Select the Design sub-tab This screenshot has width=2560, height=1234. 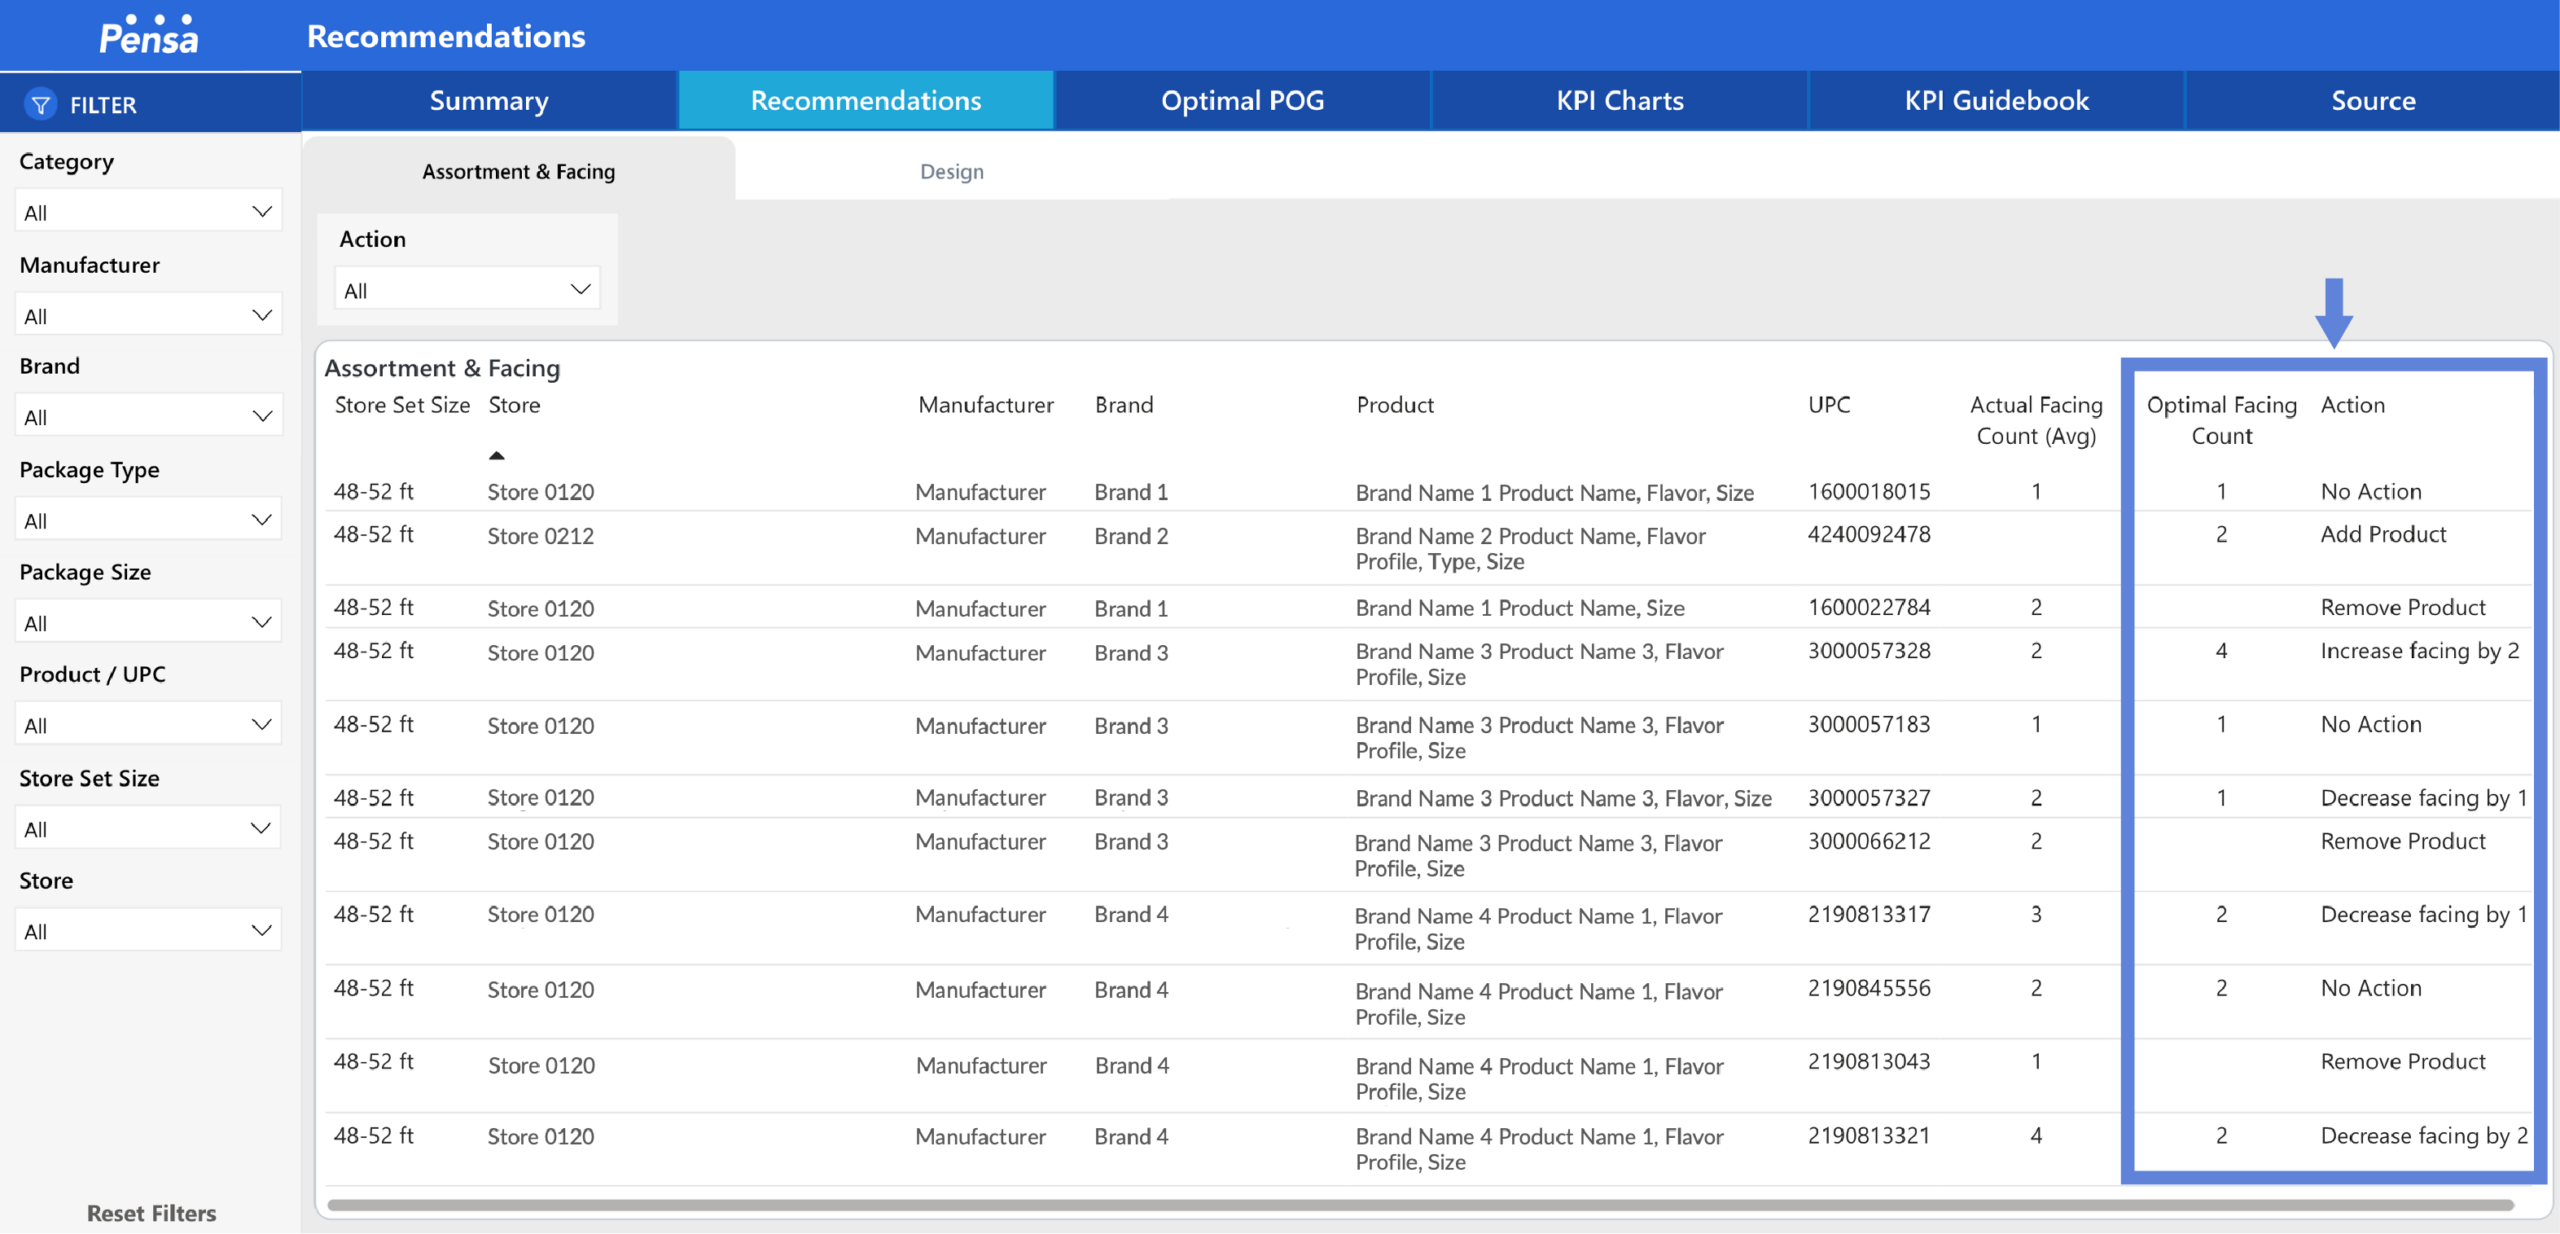pos(951,172)
